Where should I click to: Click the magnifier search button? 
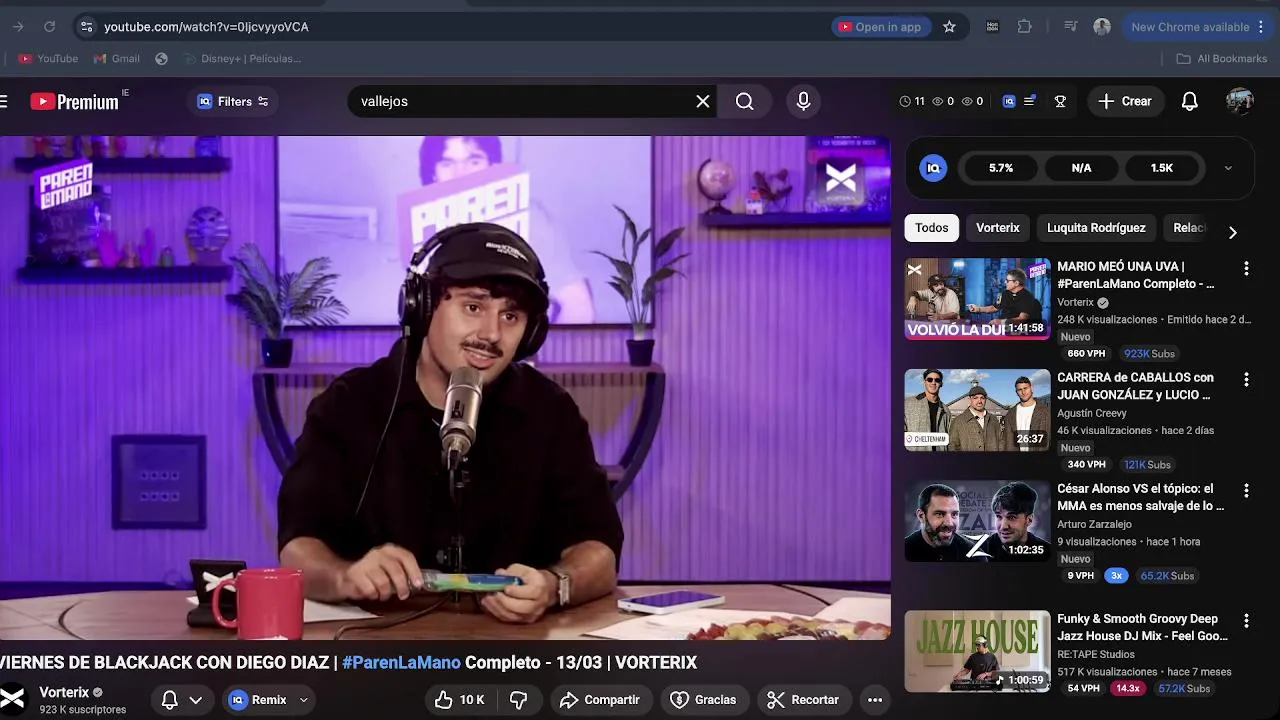pos(745,101)
